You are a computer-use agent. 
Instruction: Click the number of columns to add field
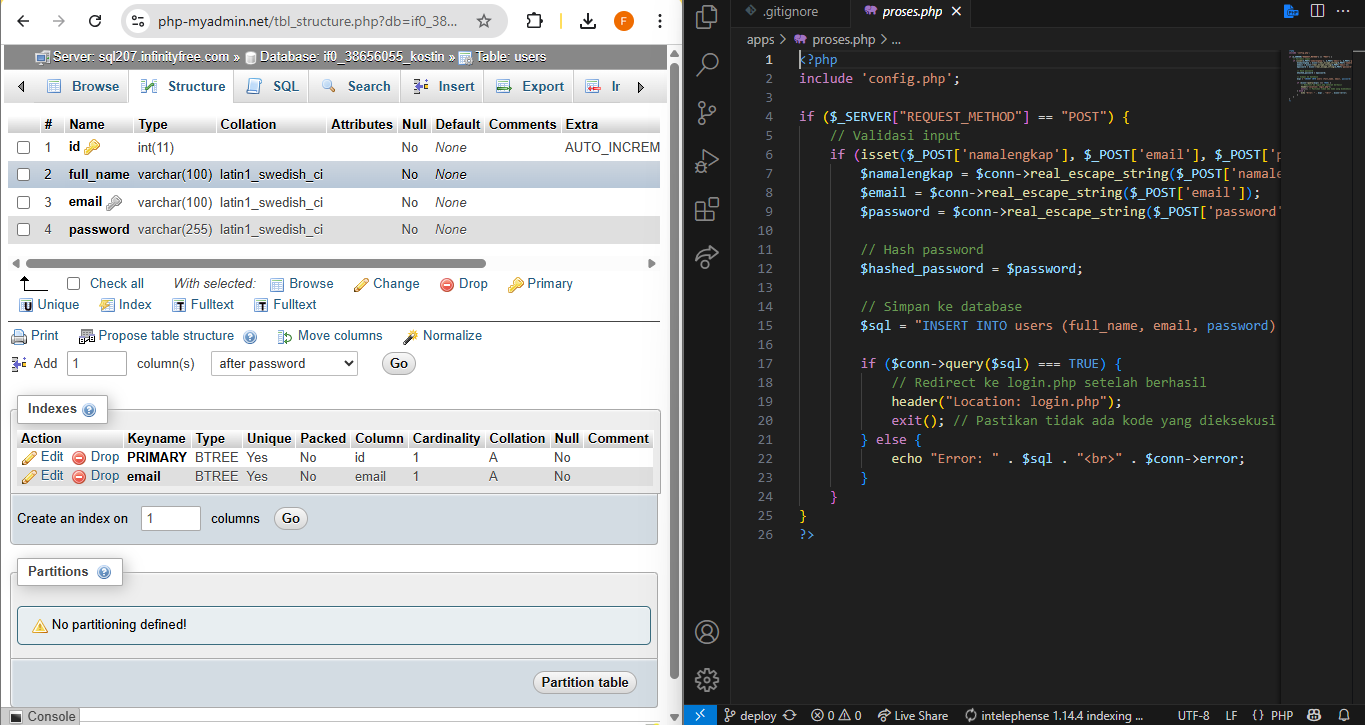[97, 364]
